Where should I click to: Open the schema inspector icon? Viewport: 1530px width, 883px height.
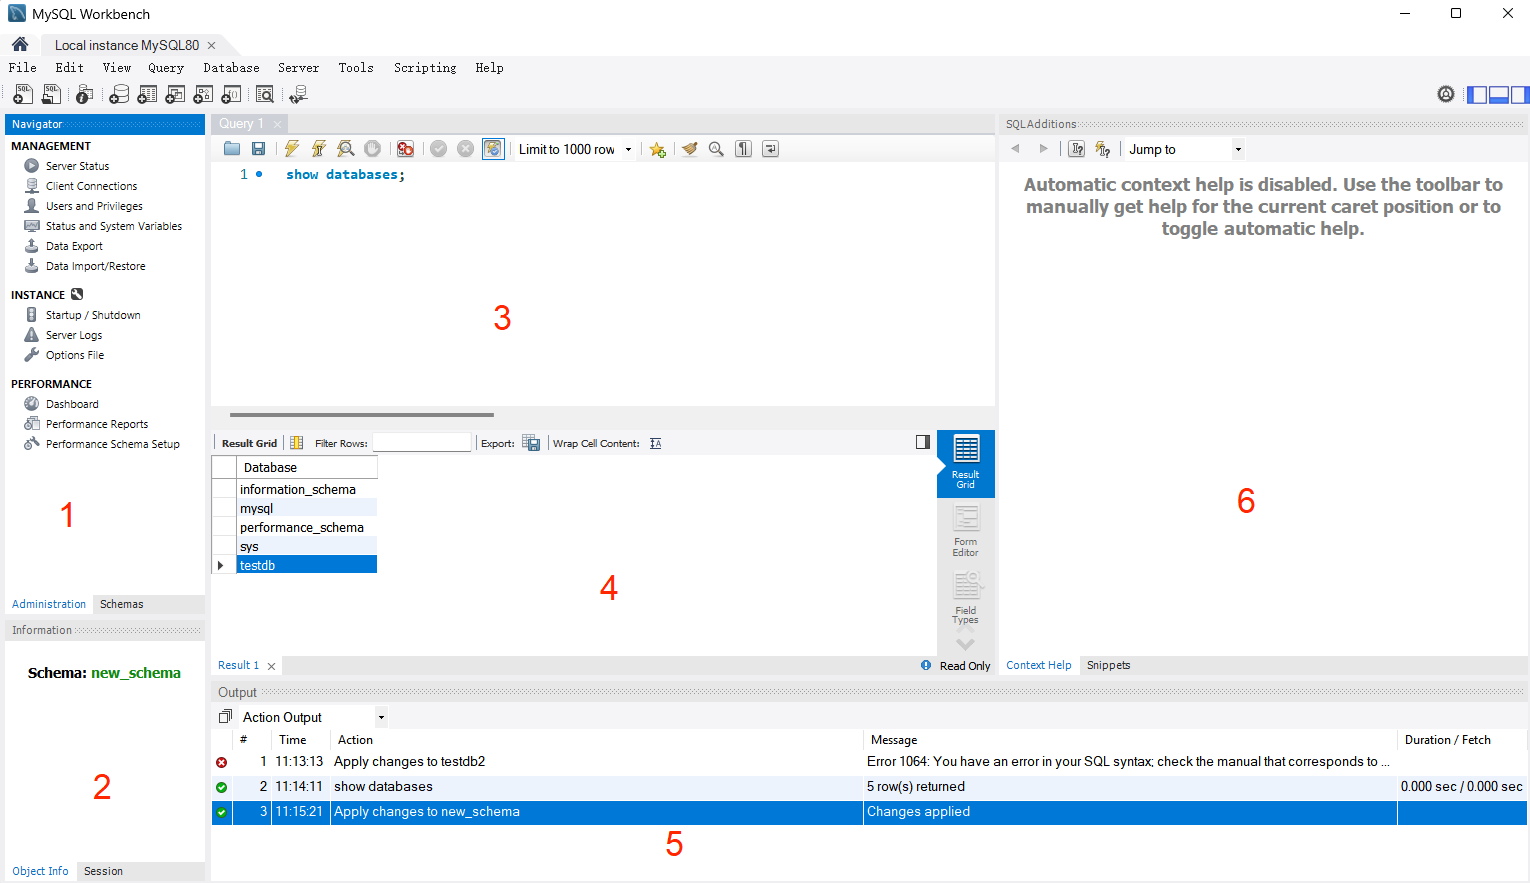click(x=85, y=94)
